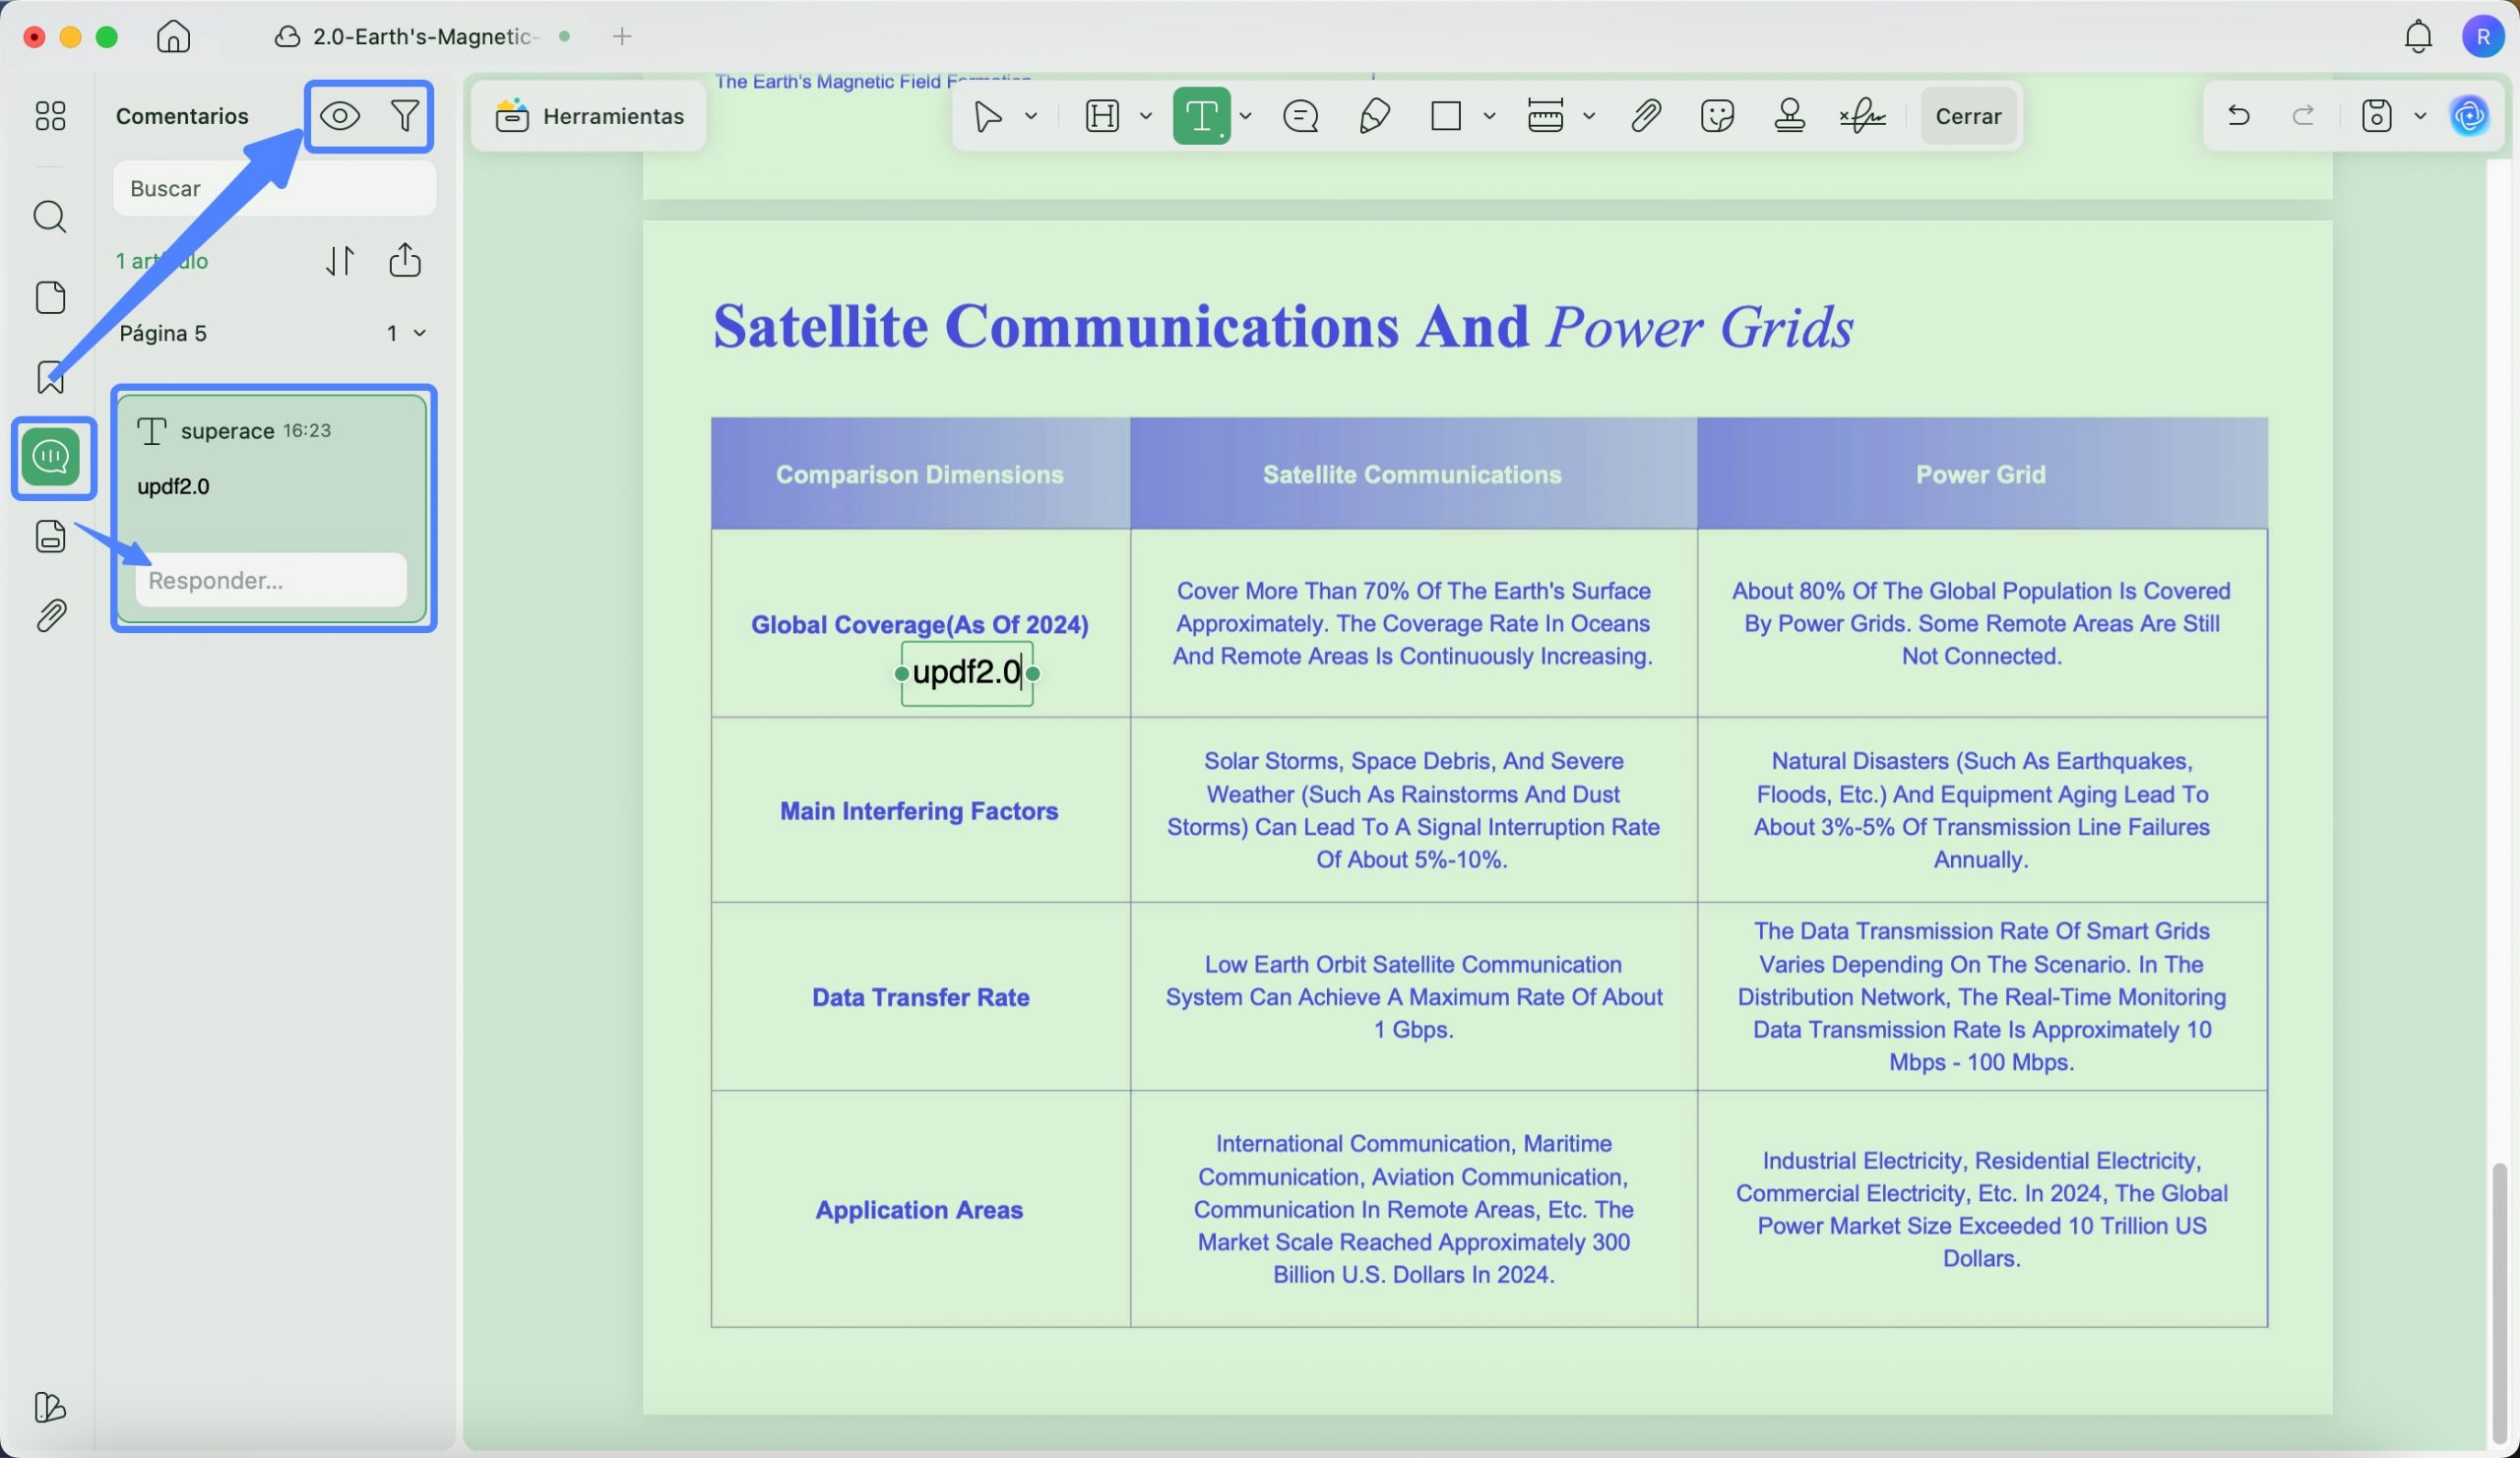This screenshot has width=2520, height=1458.
Task: Select the superace comment card
Action: (x=273, y=508)
